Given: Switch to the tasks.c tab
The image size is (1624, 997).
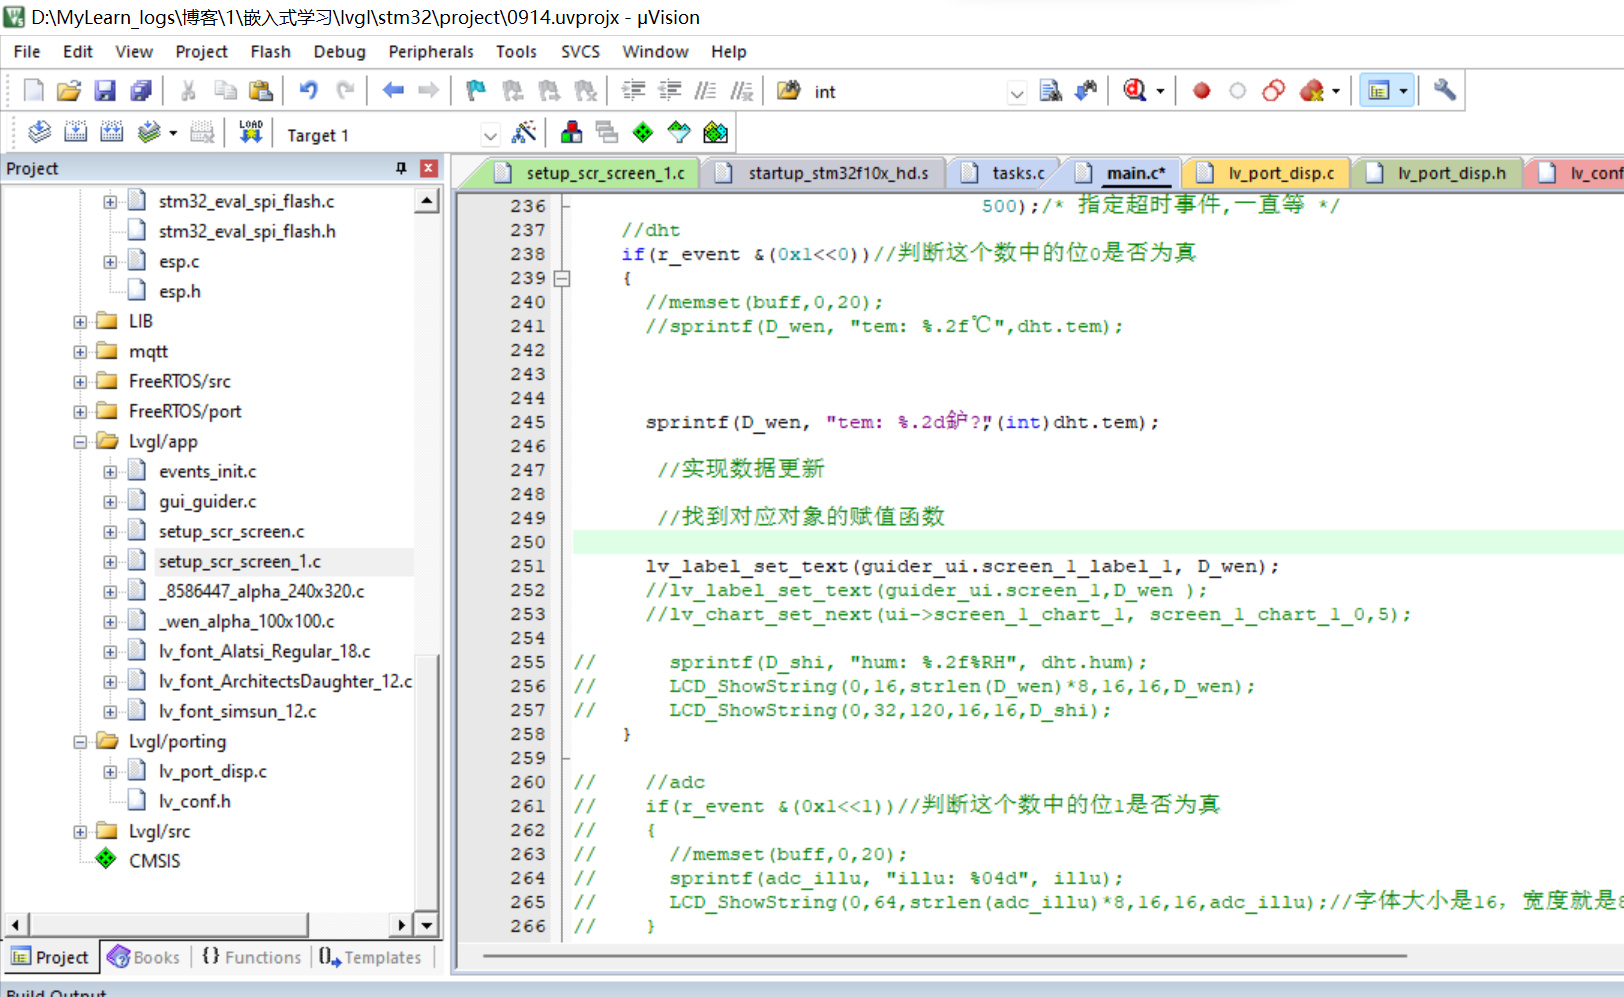Looking at the screenshot, I should click(x=1004, y=173).
